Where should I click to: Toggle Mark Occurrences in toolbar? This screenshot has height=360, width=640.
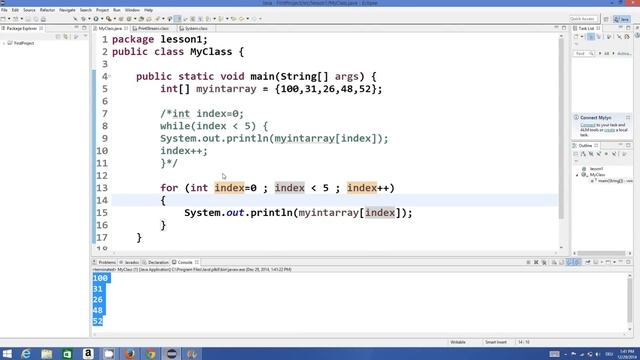pos(178,19)
